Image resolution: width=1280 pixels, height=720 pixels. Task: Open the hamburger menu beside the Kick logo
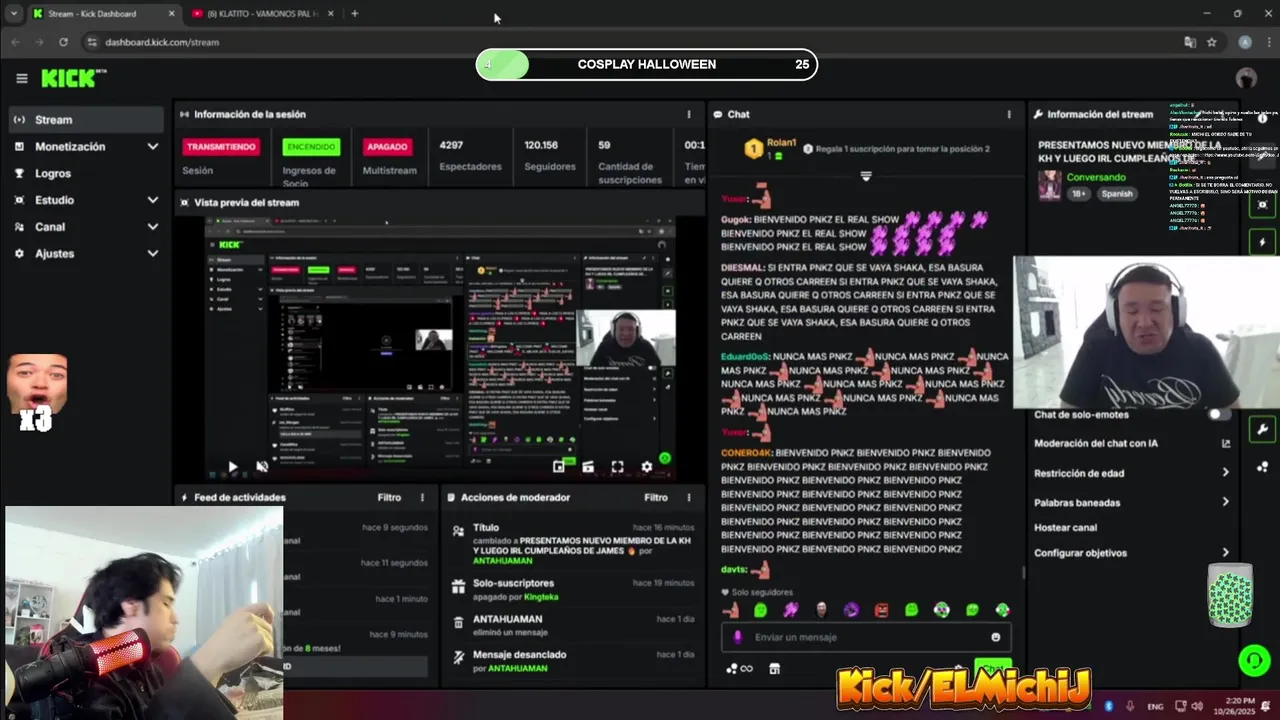(x=21, y=78)
